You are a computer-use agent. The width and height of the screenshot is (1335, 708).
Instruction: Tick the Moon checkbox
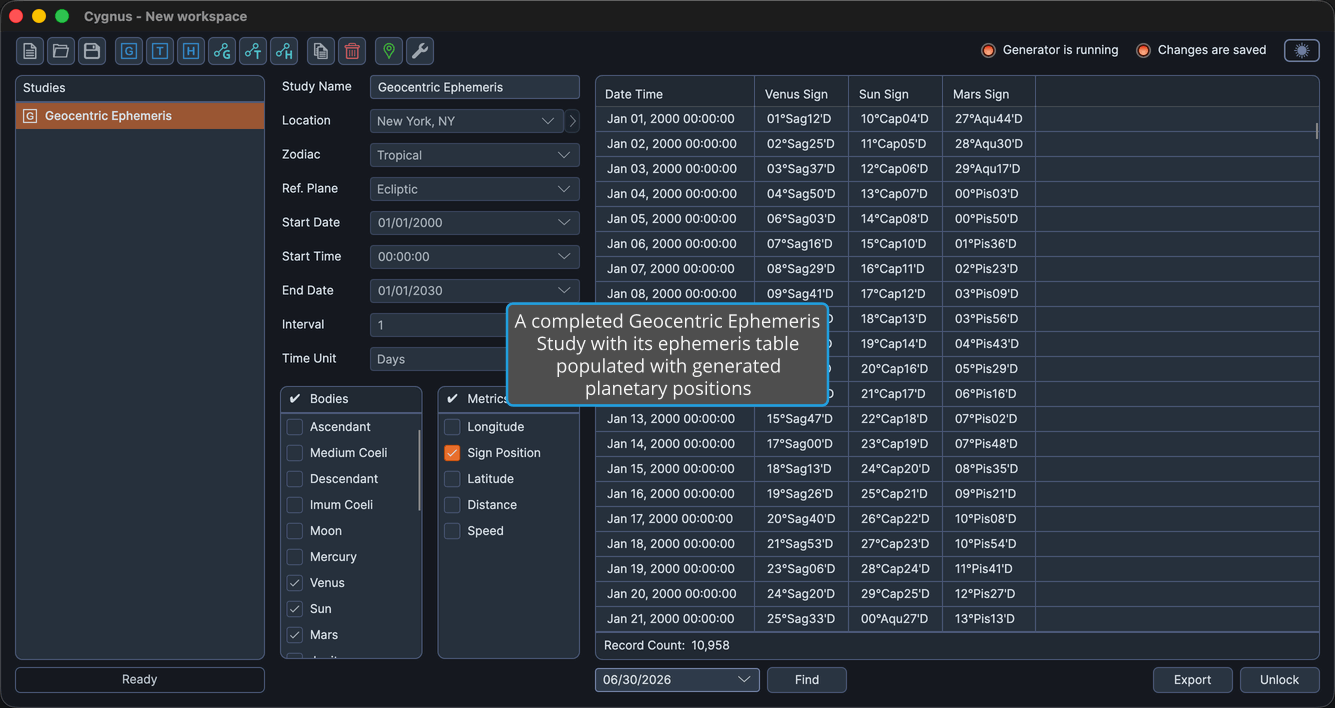(x=295, y=531)
